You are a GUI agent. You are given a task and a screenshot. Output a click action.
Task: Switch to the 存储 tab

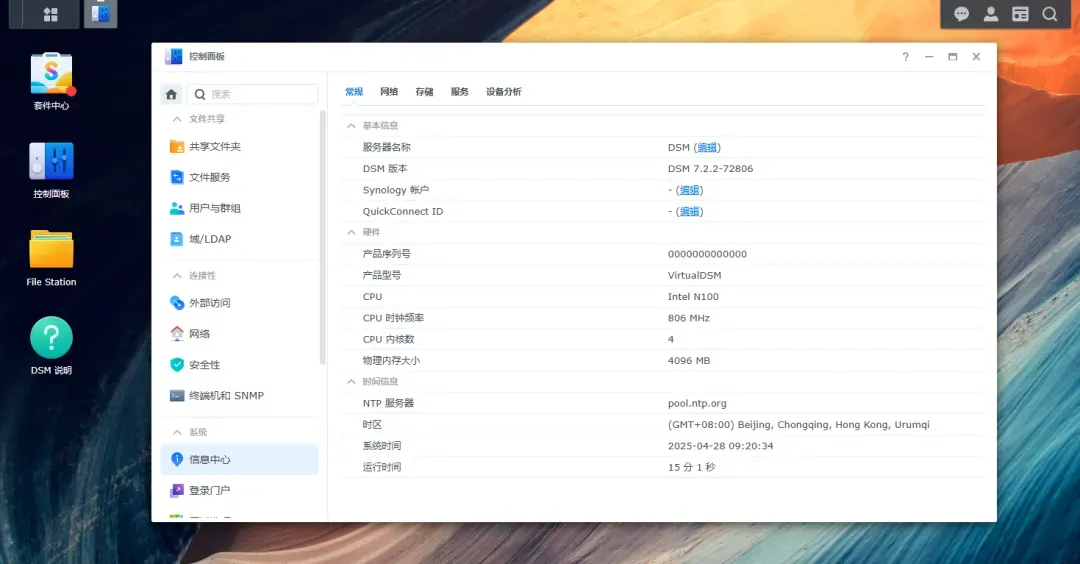424,92
